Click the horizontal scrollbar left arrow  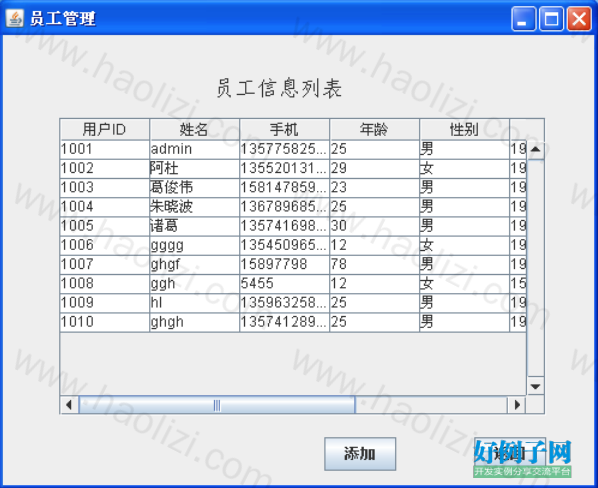[69, 405]
